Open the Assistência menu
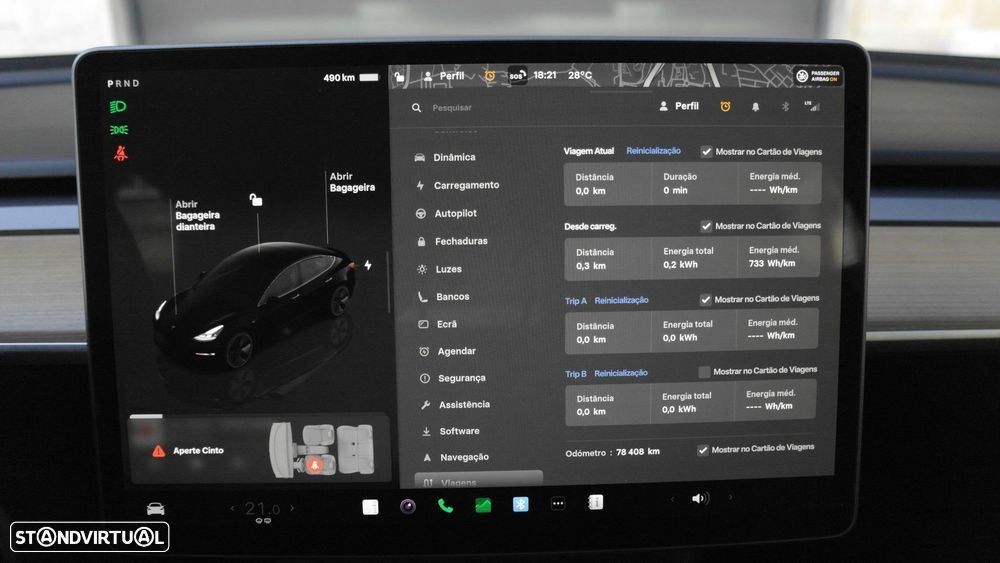This screenshot has width=1000, height=563. coord(455,404)
